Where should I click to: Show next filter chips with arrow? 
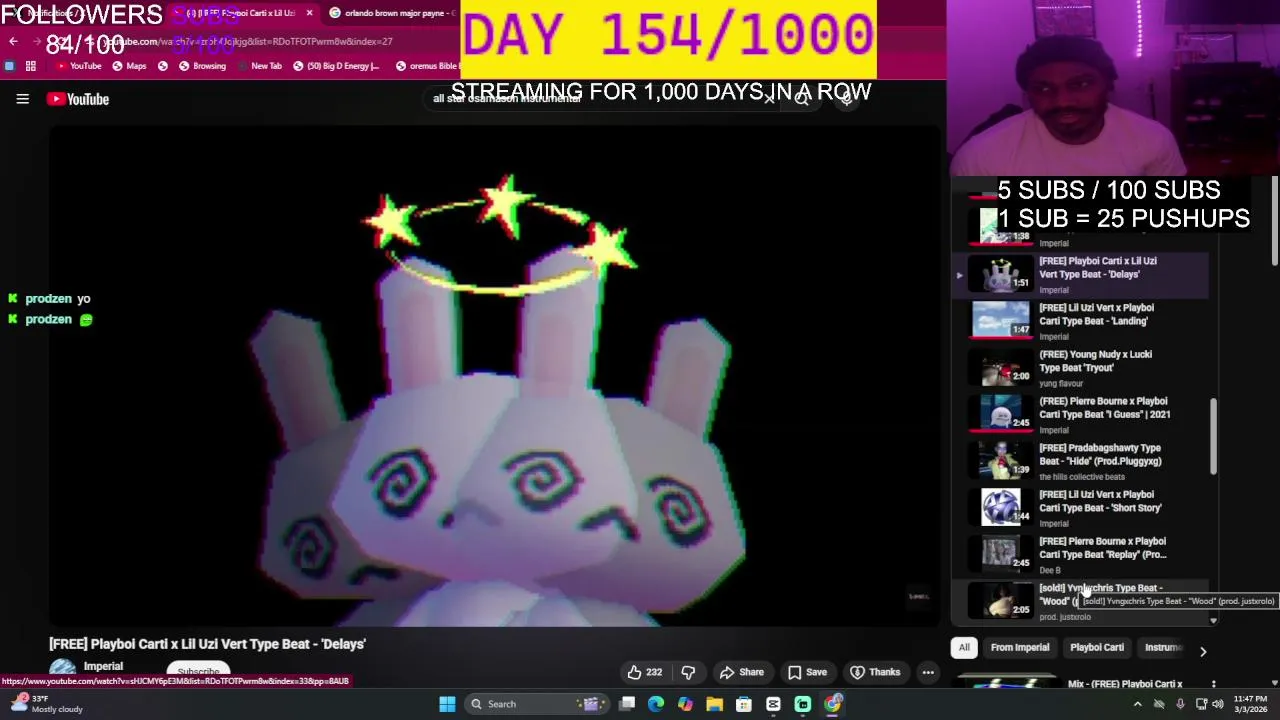pyautogui.click(x=1203, y=651)
